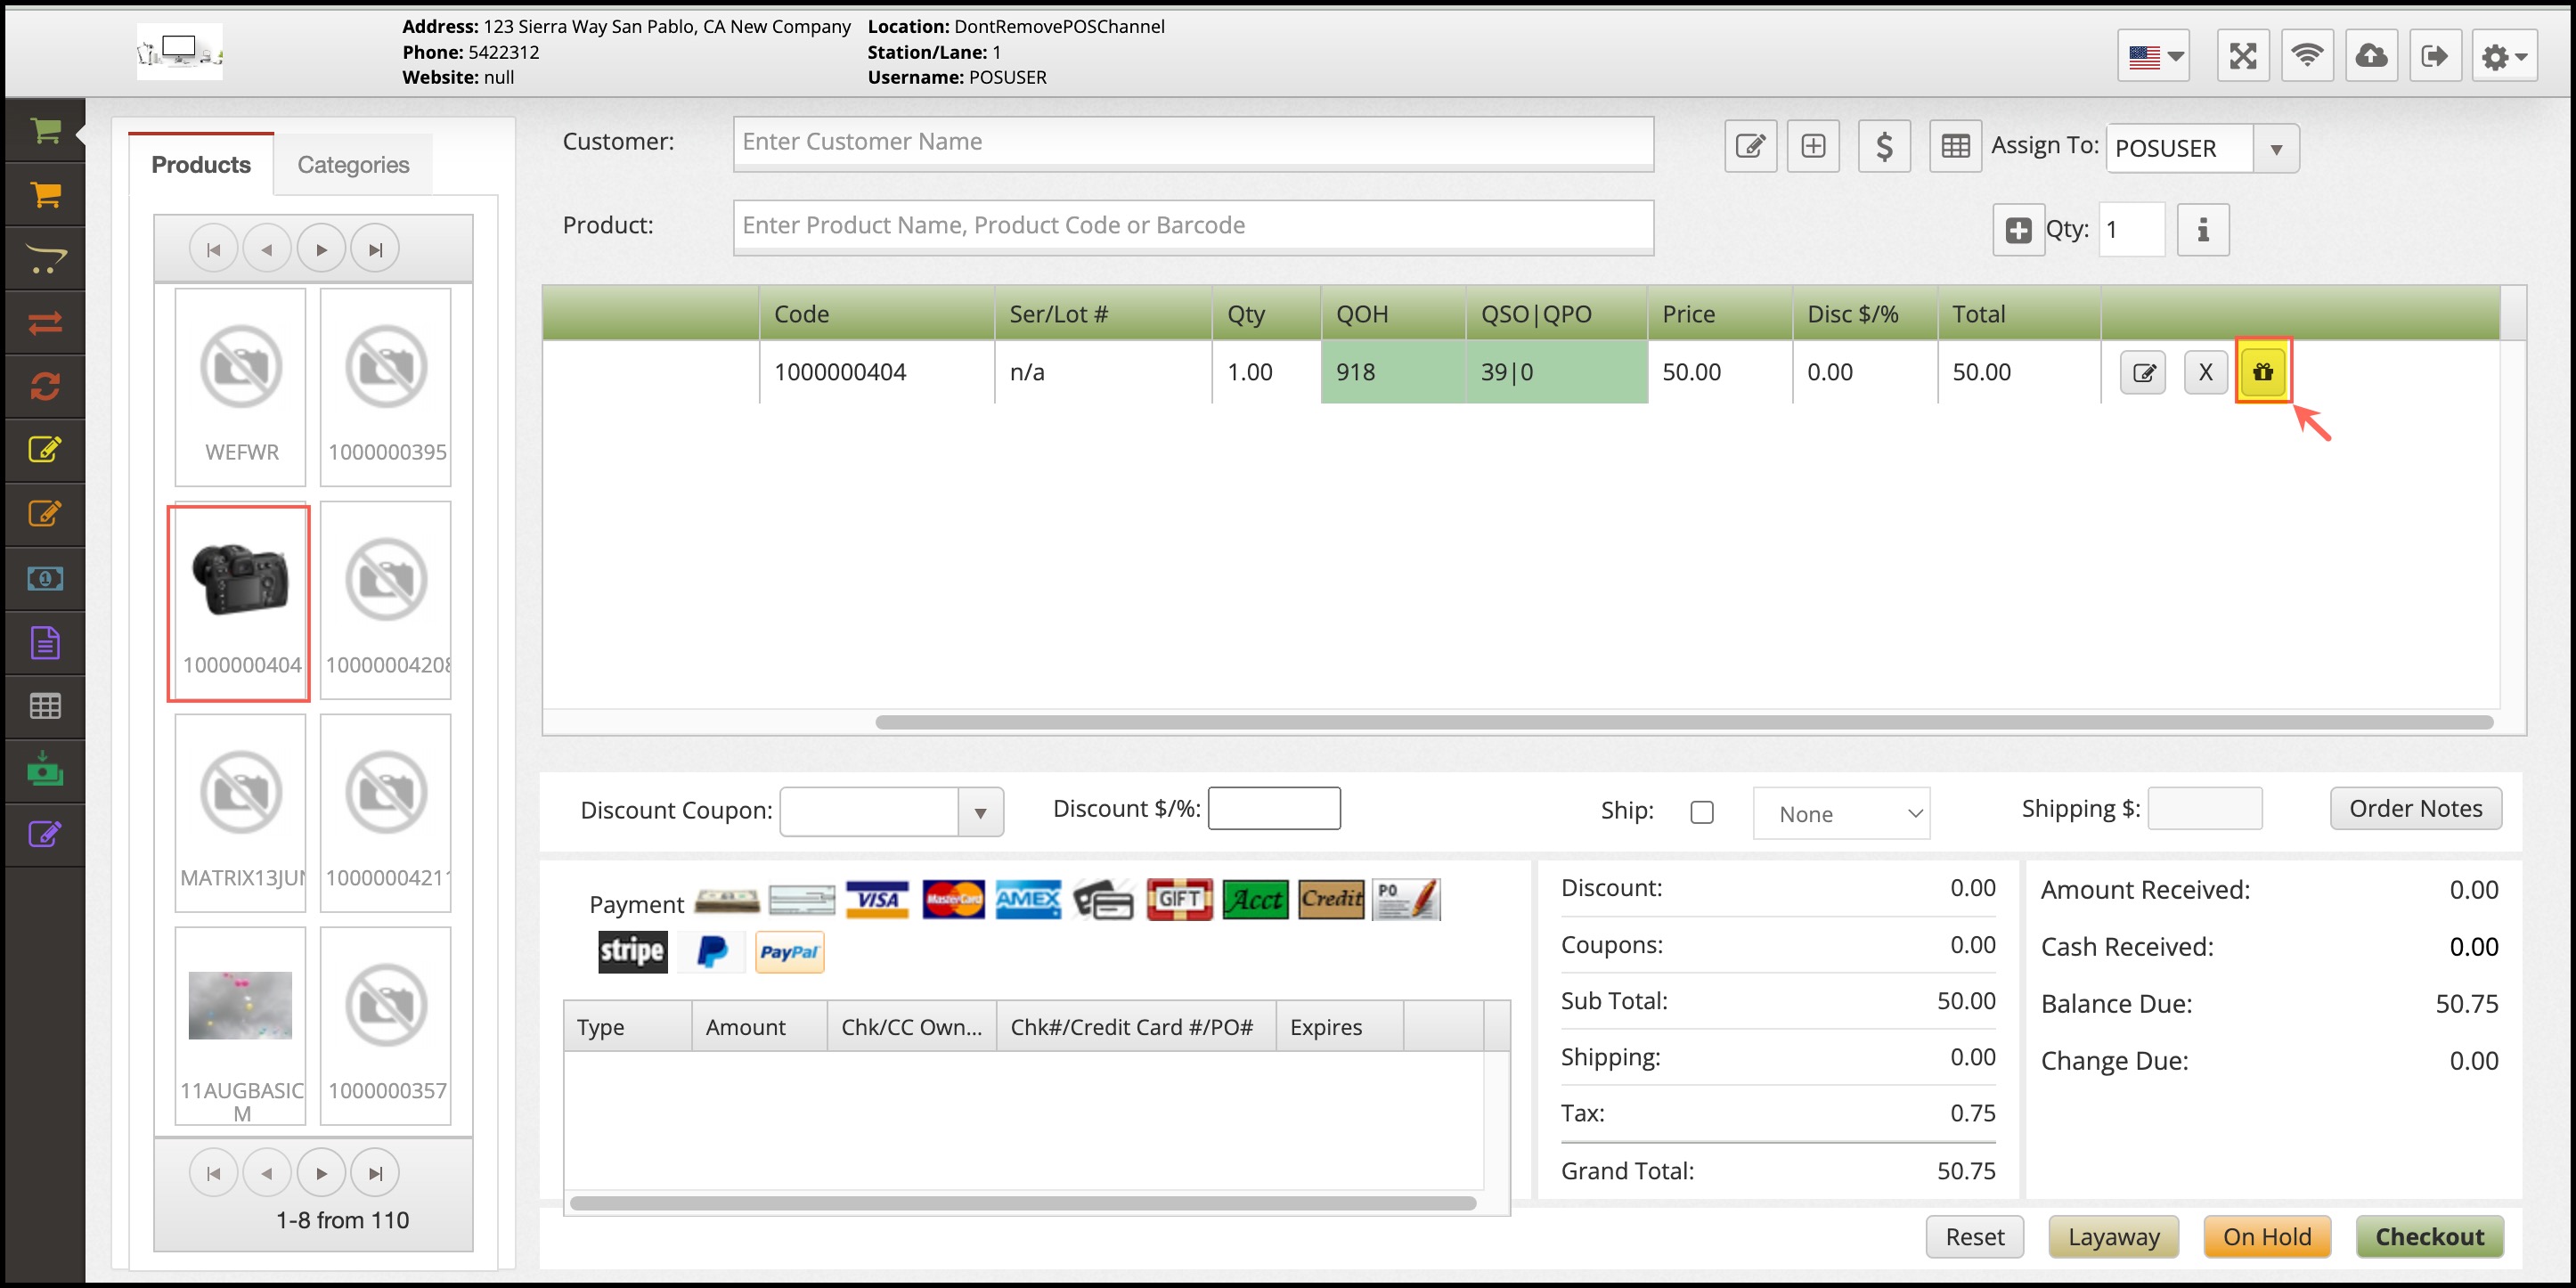The width and height of the screenshot is (2576, 1288).
Task: Click the Wi-Fi connection status icon
Action: click(x=2307, y=56)
